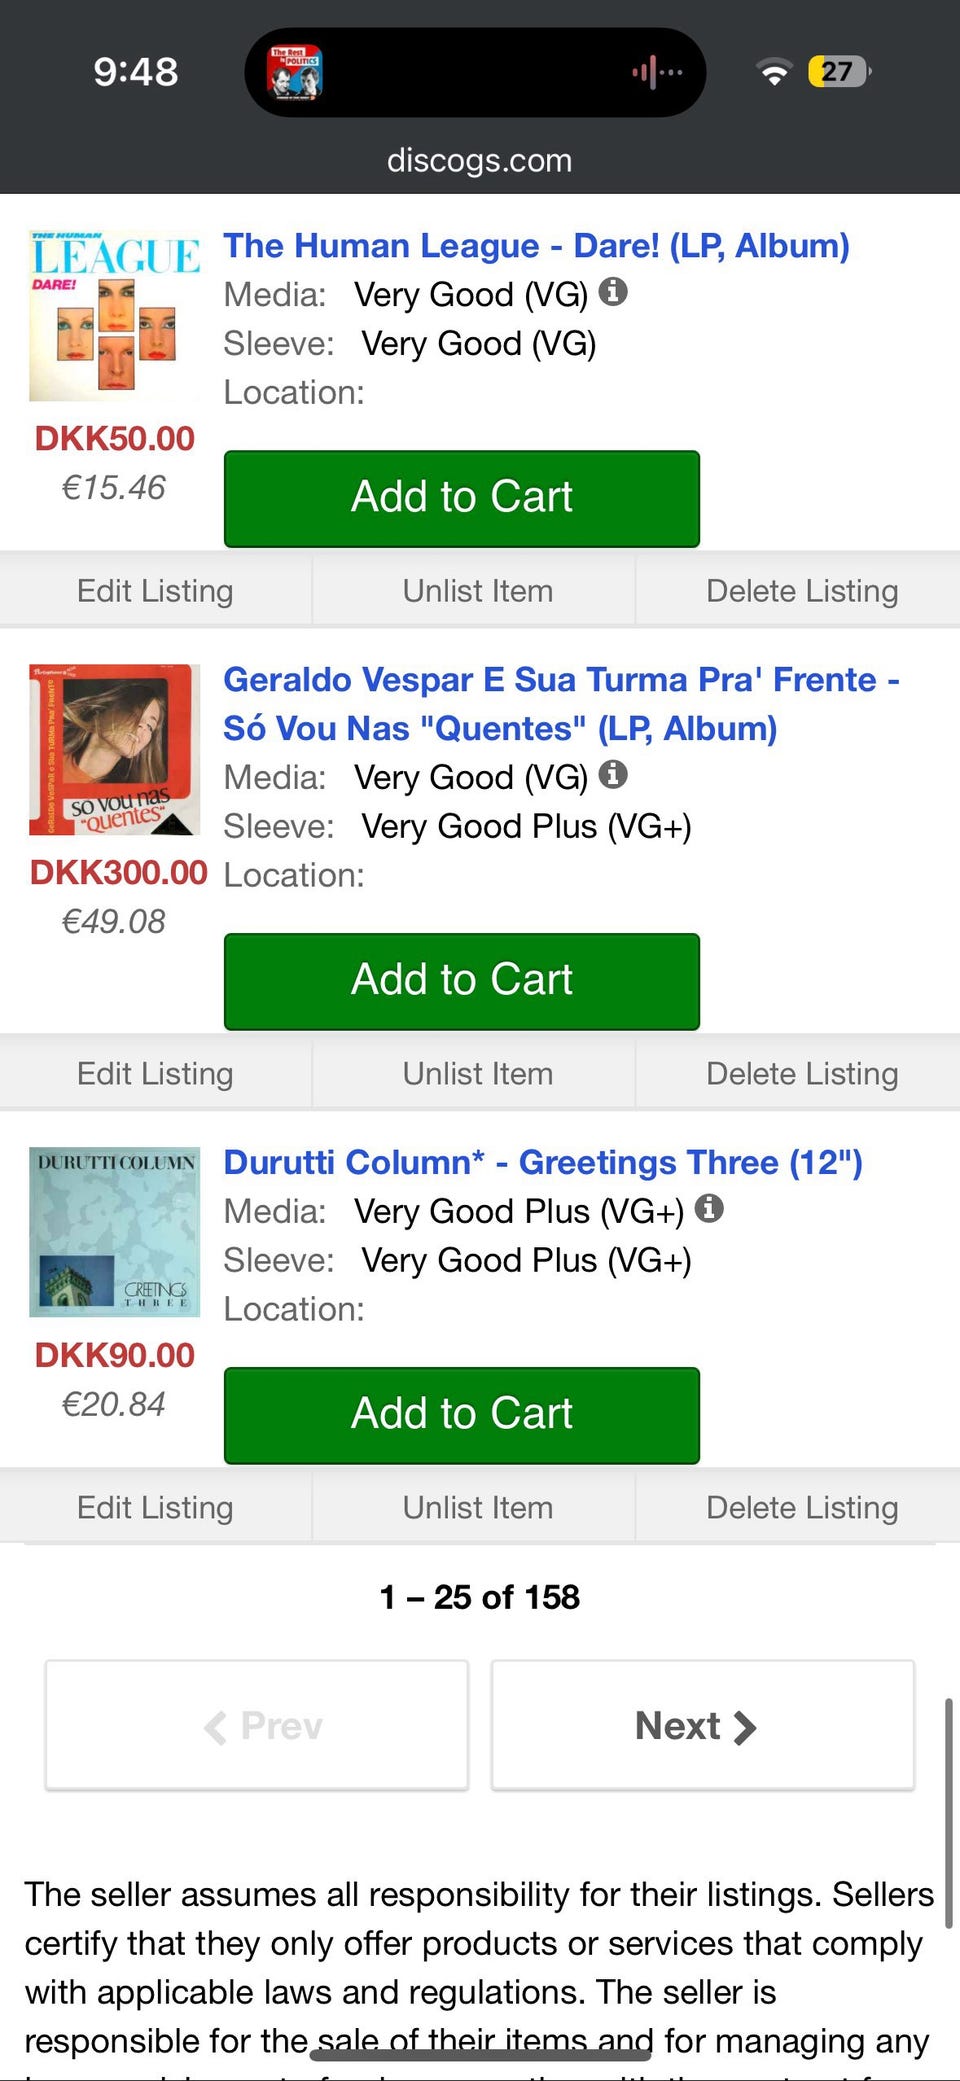Tap the battery level indicator
This screenshot has width=960, height=2081.
[x=838, y=72]
